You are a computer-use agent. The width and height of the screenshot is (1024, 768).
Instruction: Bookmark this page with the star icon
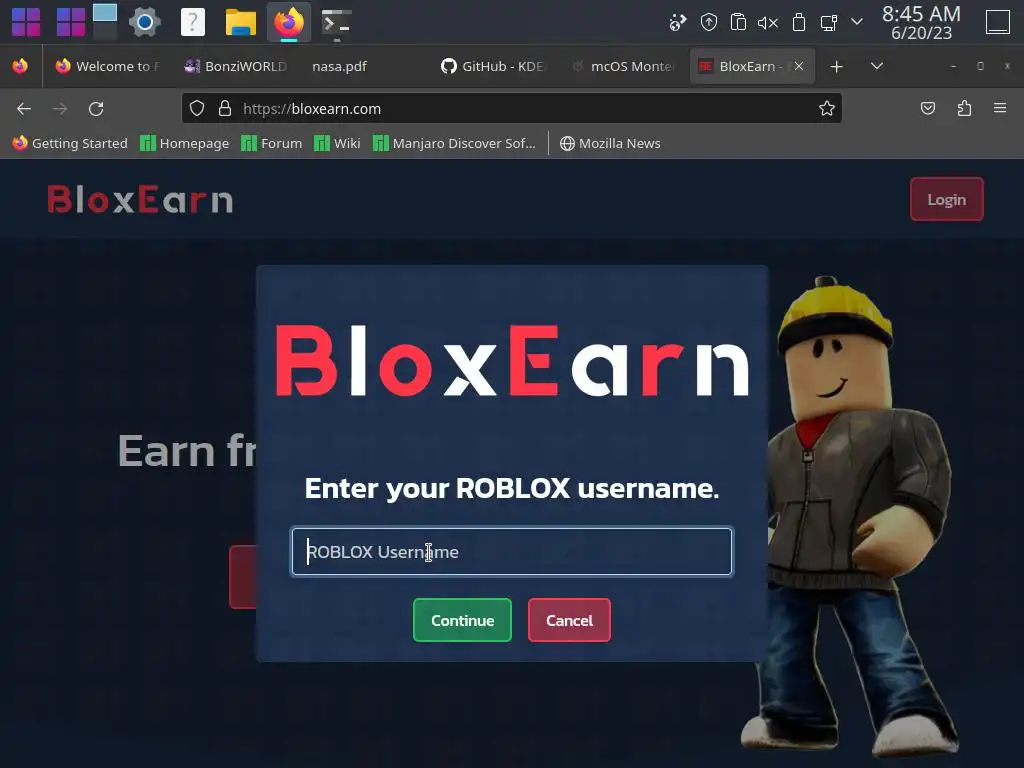pos(827,108)
